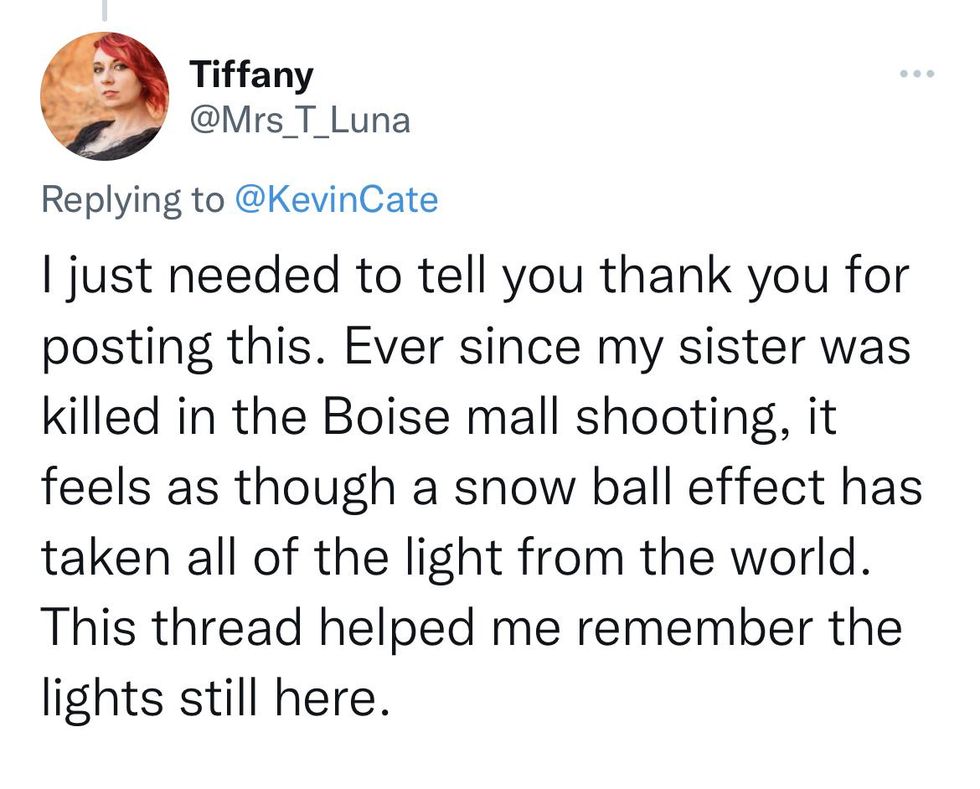Click the thread connector line above the avatar

tap(104, 10)
